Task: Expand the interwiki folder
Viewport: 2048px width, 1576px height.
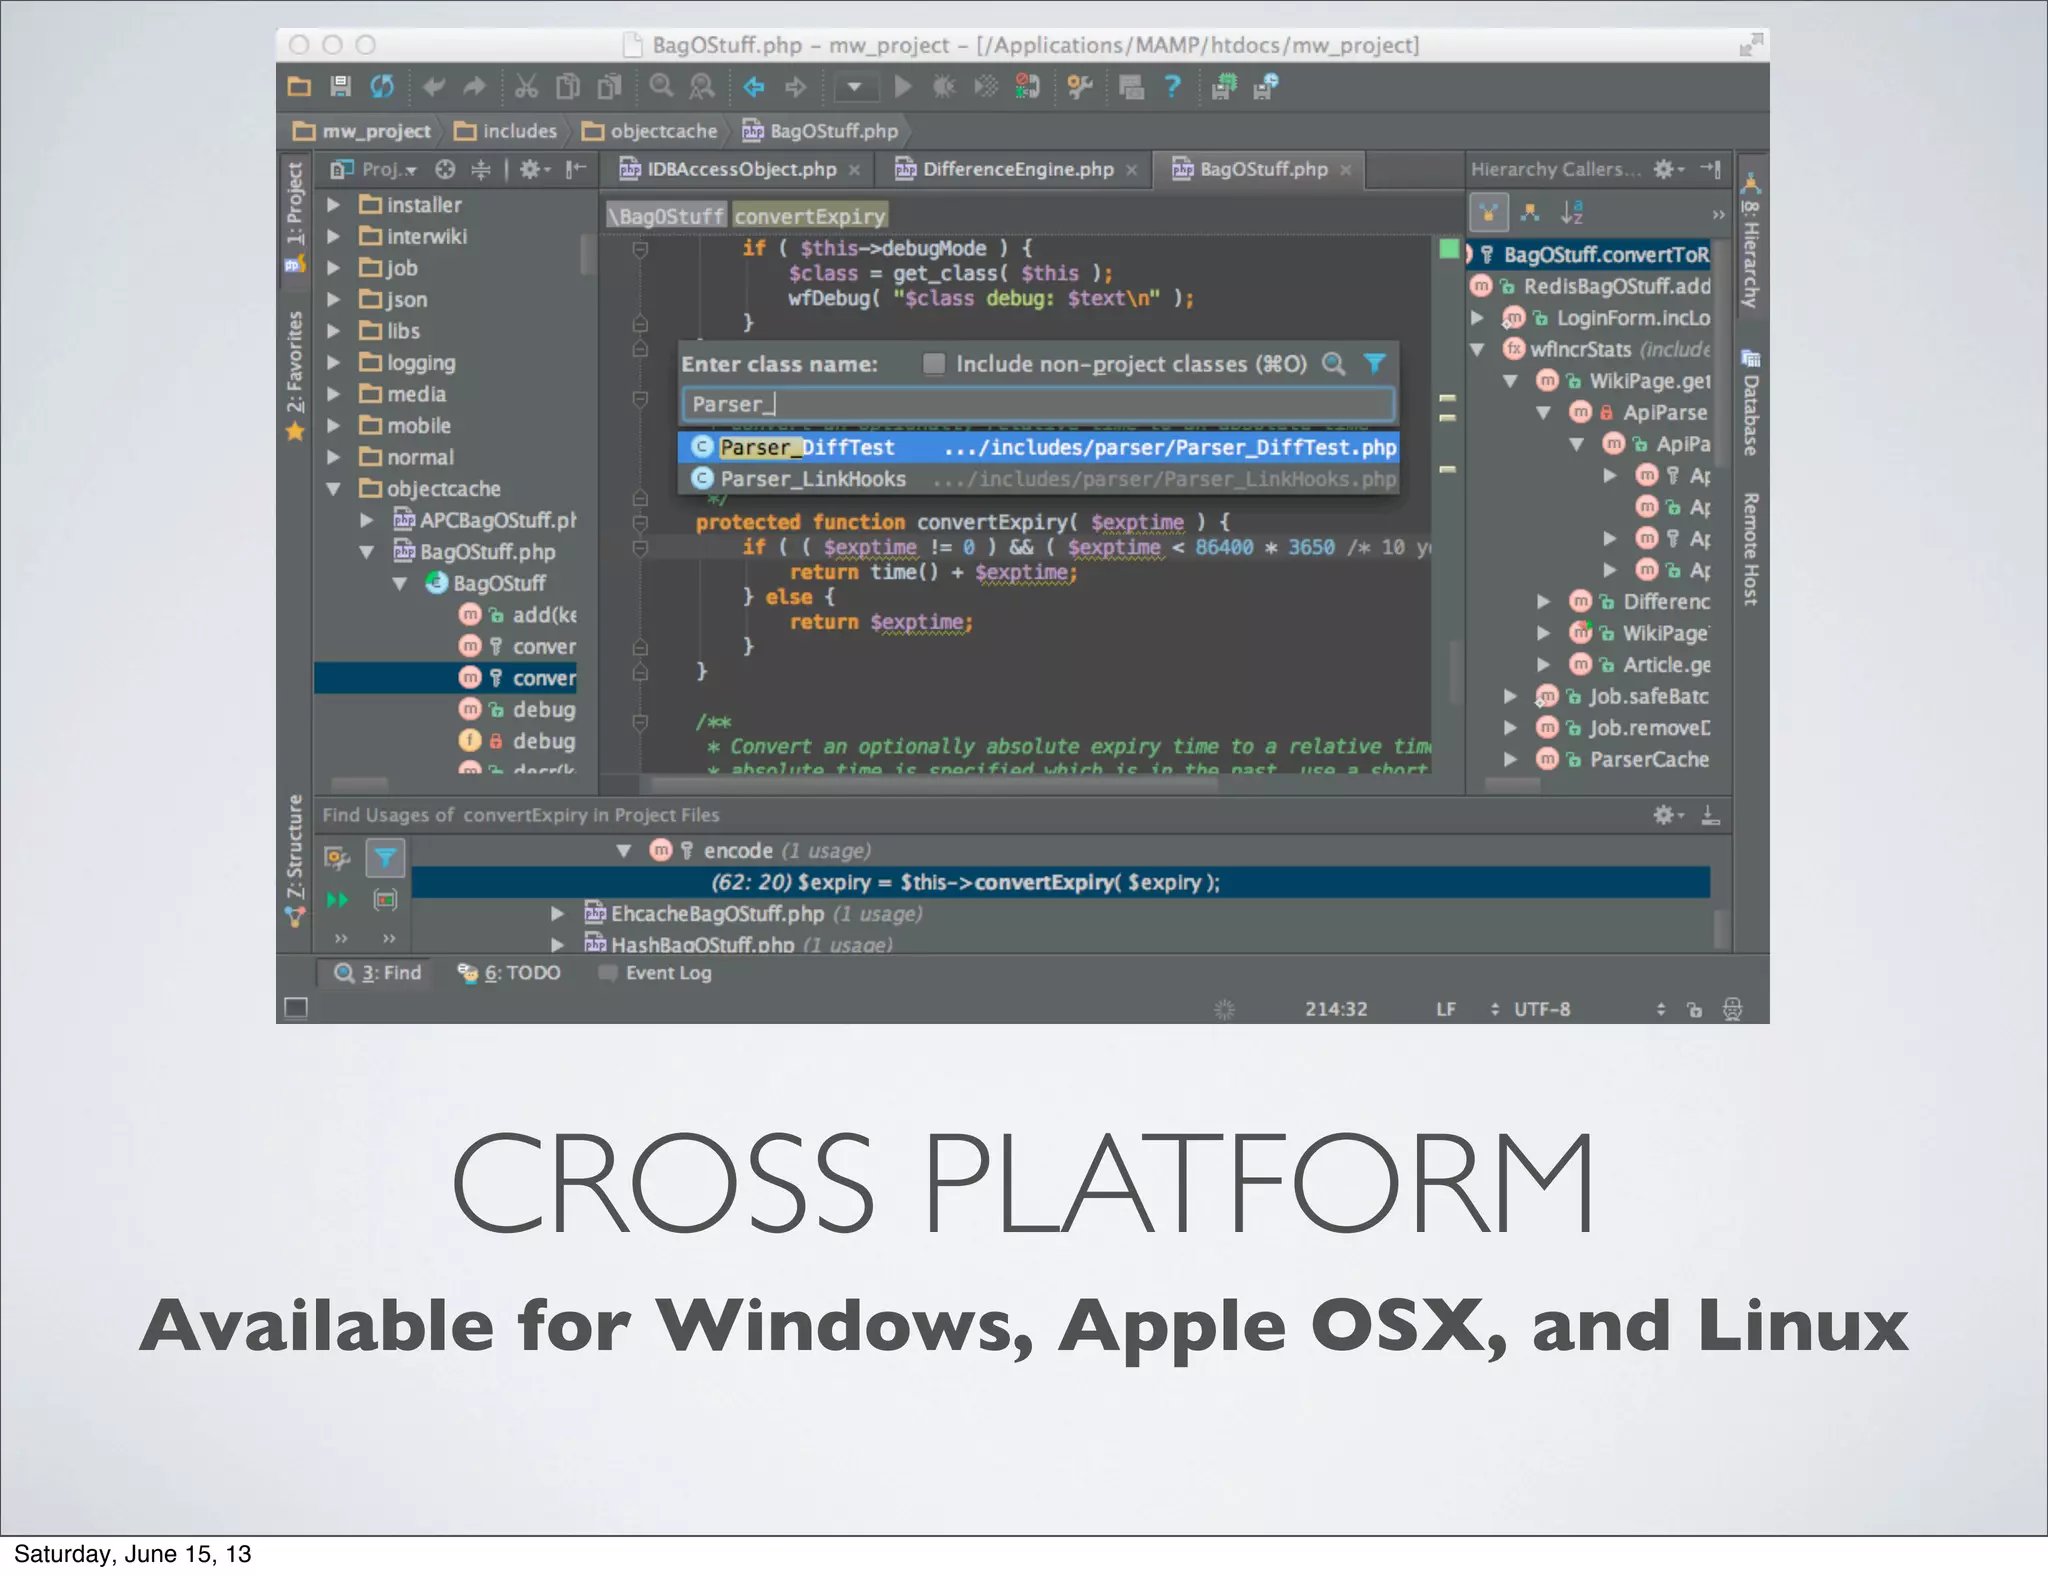Action: 334,237
